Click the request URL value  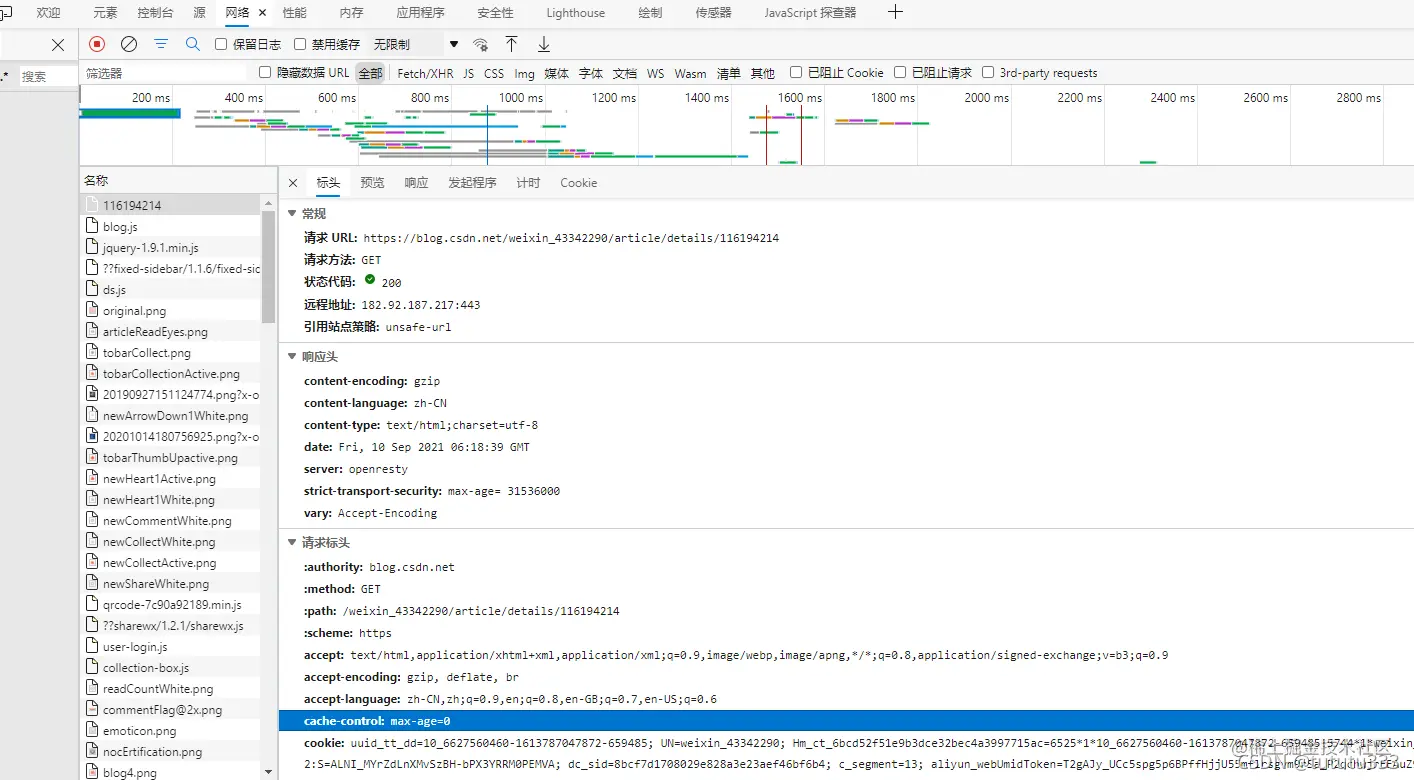click(571, 238)
